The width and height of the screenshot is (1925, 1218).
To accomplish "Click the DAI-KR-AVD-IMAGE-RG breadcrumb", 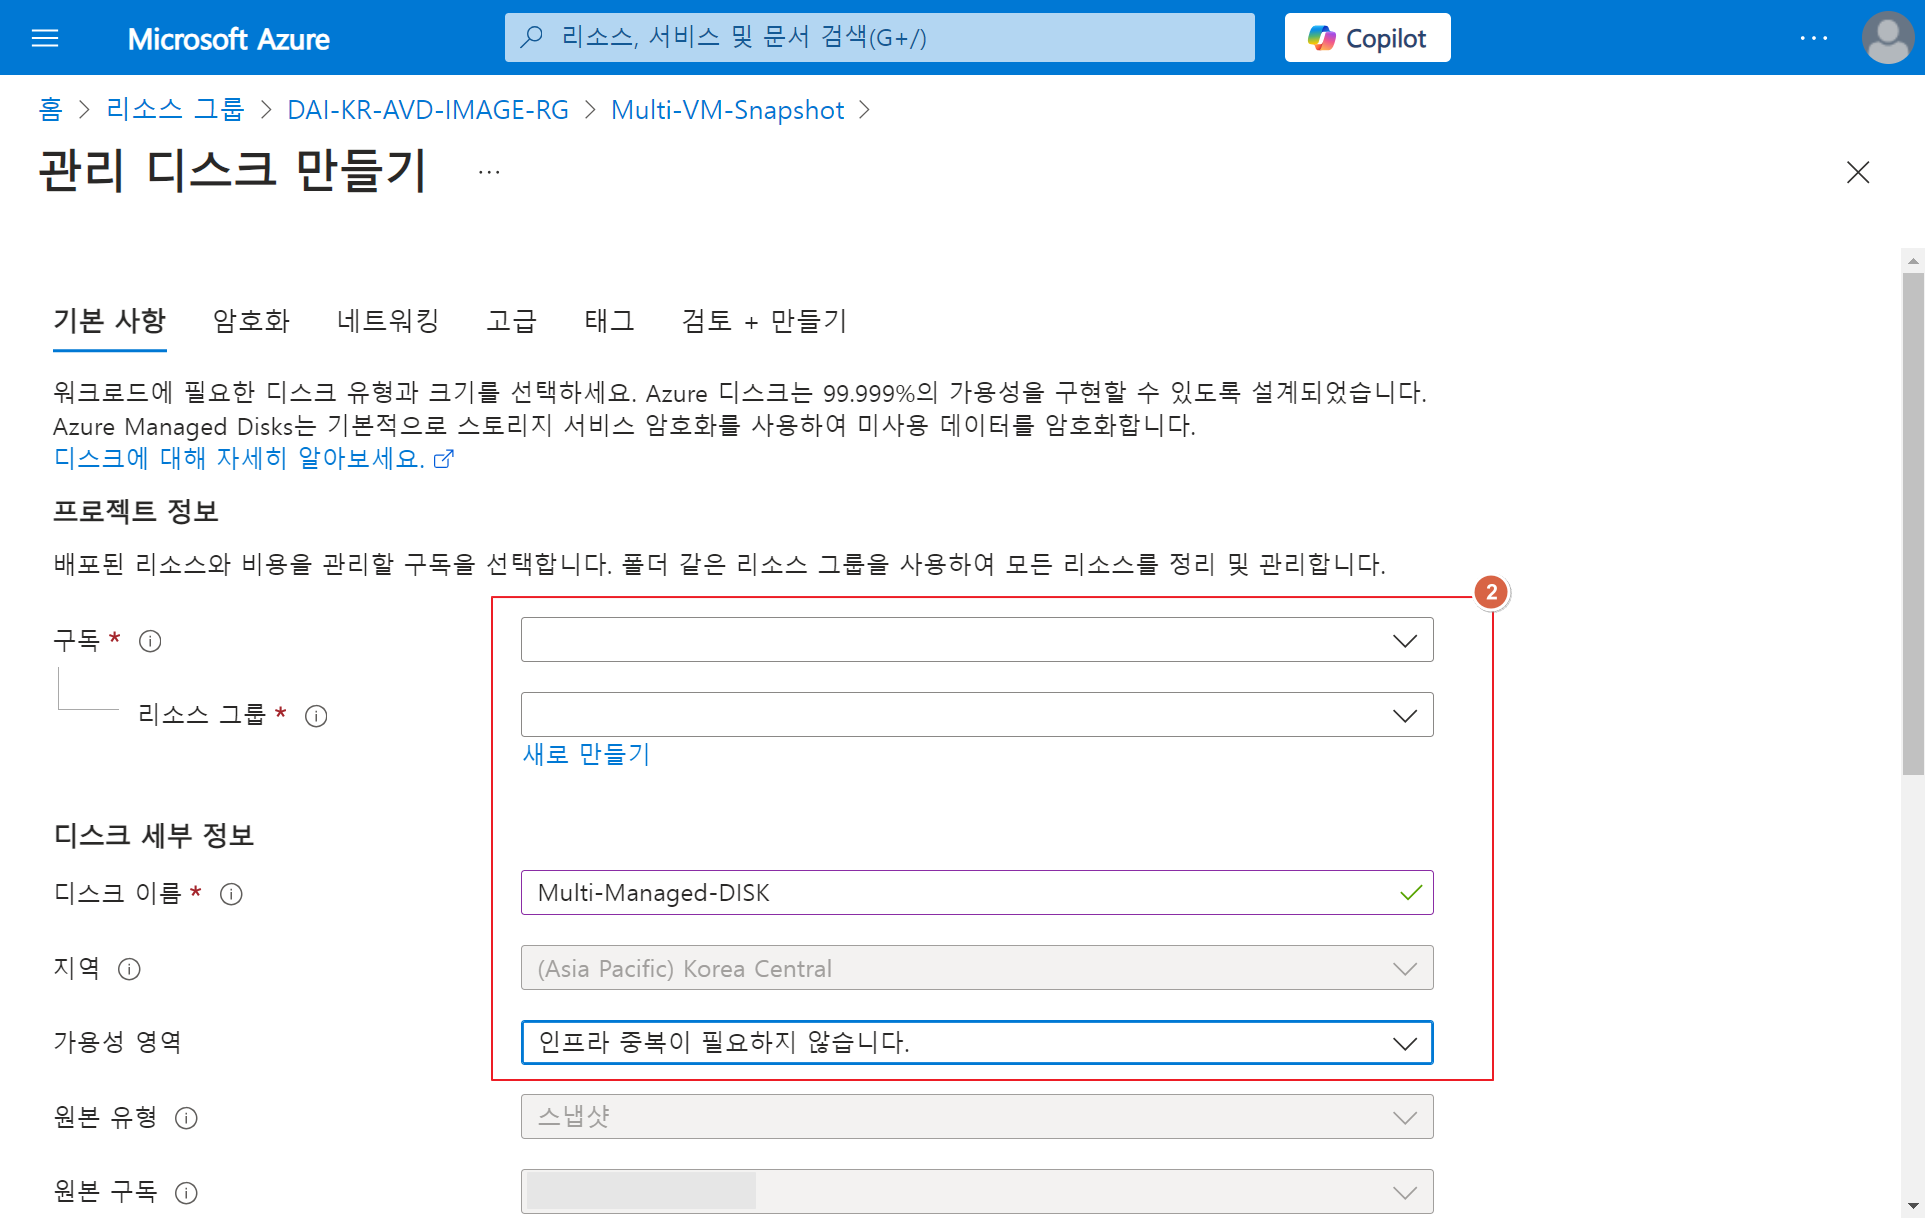I will (428, 110).
